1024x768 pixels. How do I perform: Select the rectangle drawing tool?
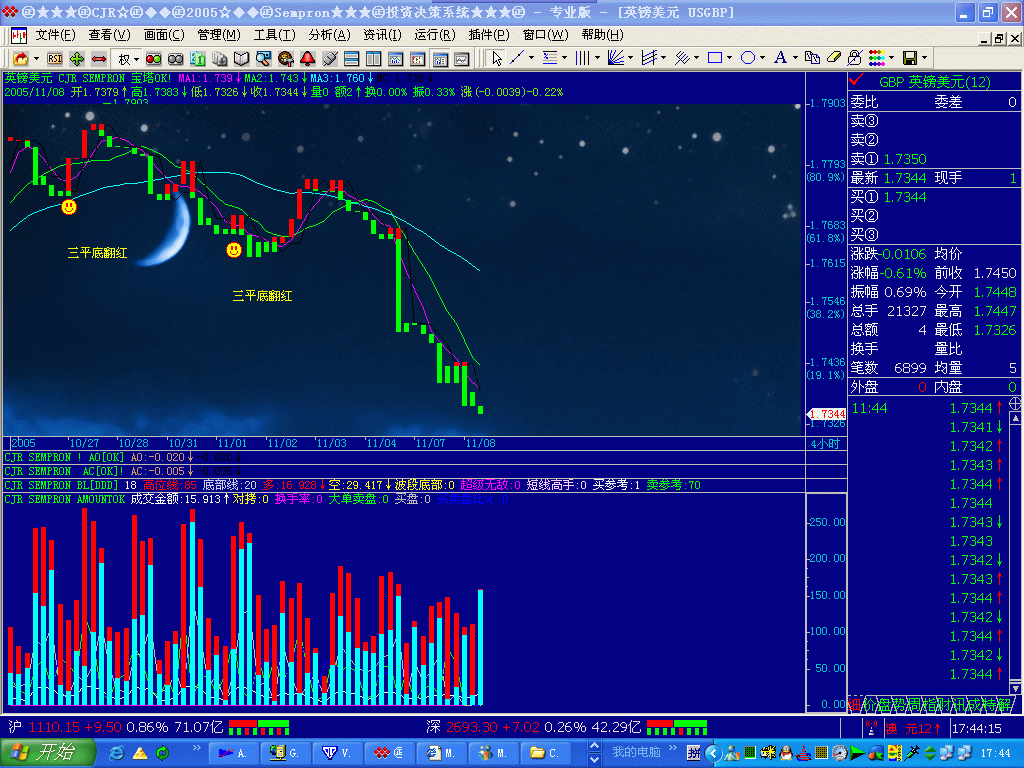pyautogui.click(x=715, y=58)
